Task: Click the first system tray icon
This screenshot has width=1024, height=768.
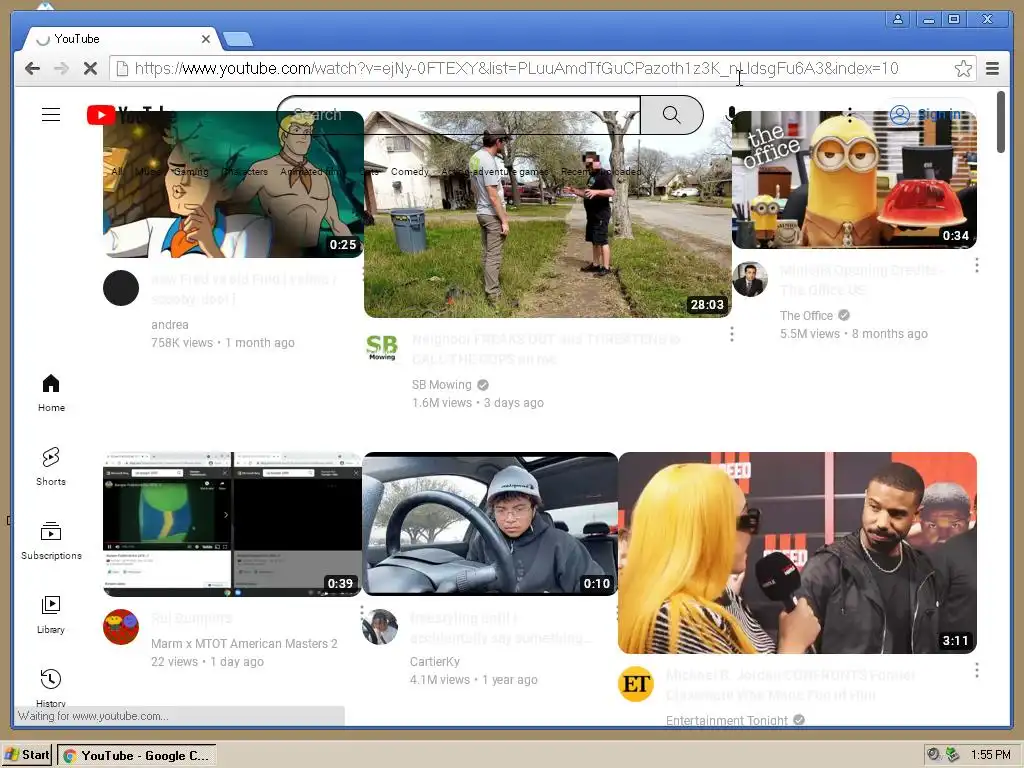Action: 935,755
